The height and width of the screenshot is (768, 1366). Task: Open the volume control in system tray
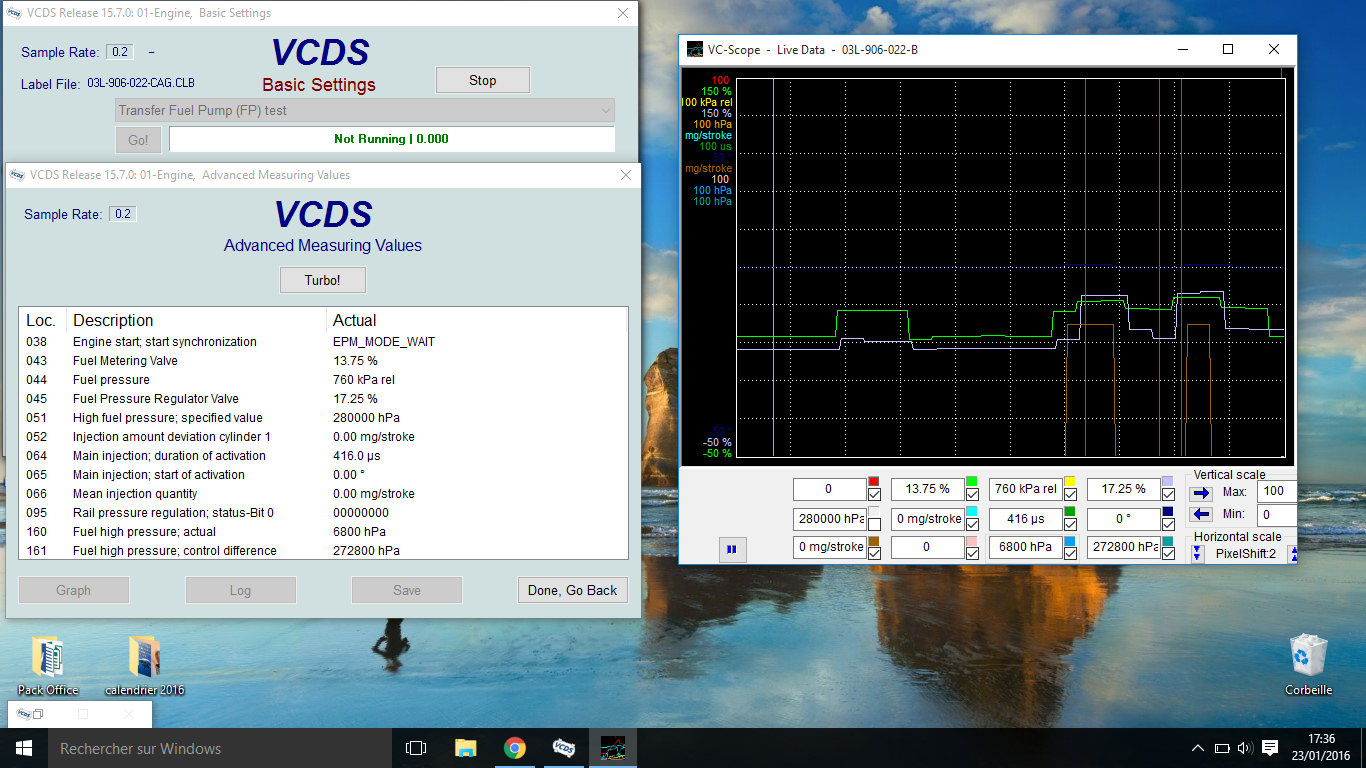pos(1245,748)
